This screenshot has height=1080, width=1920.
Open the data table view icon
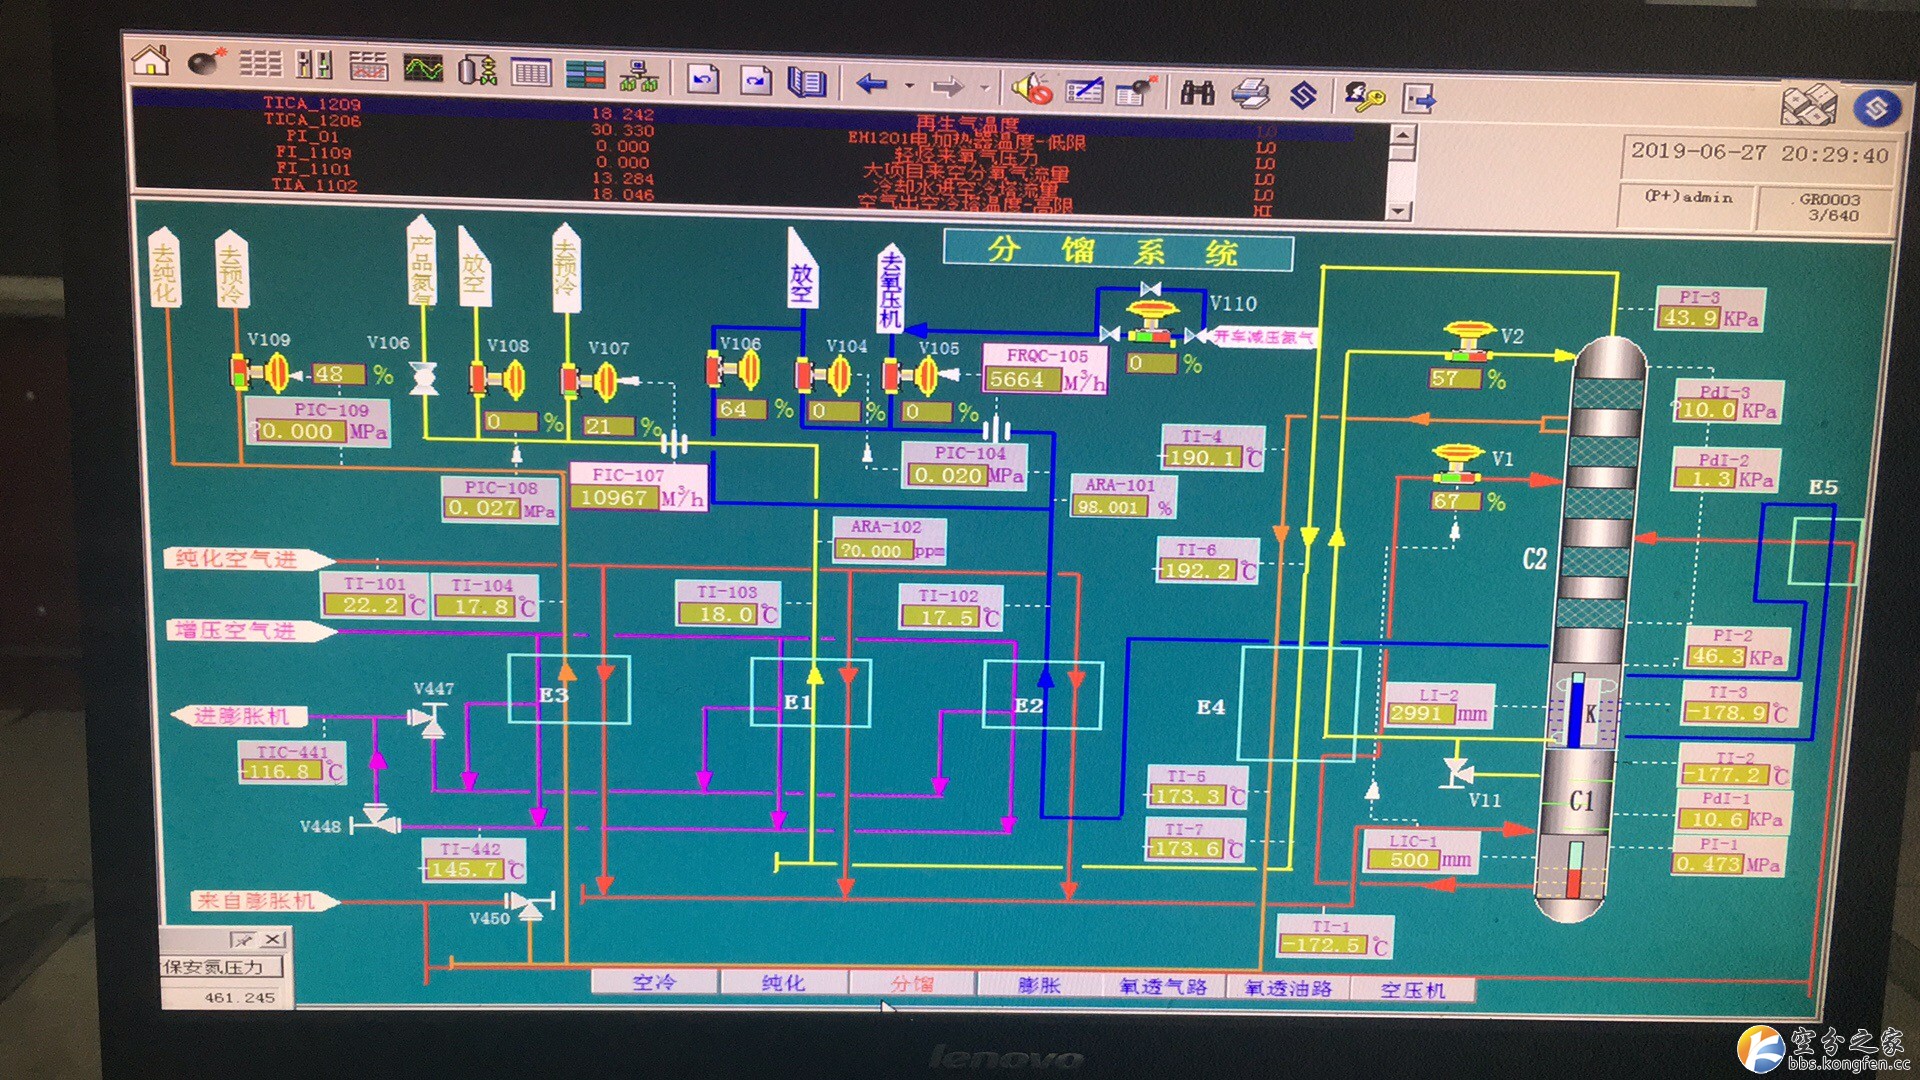tap(531, 71)
